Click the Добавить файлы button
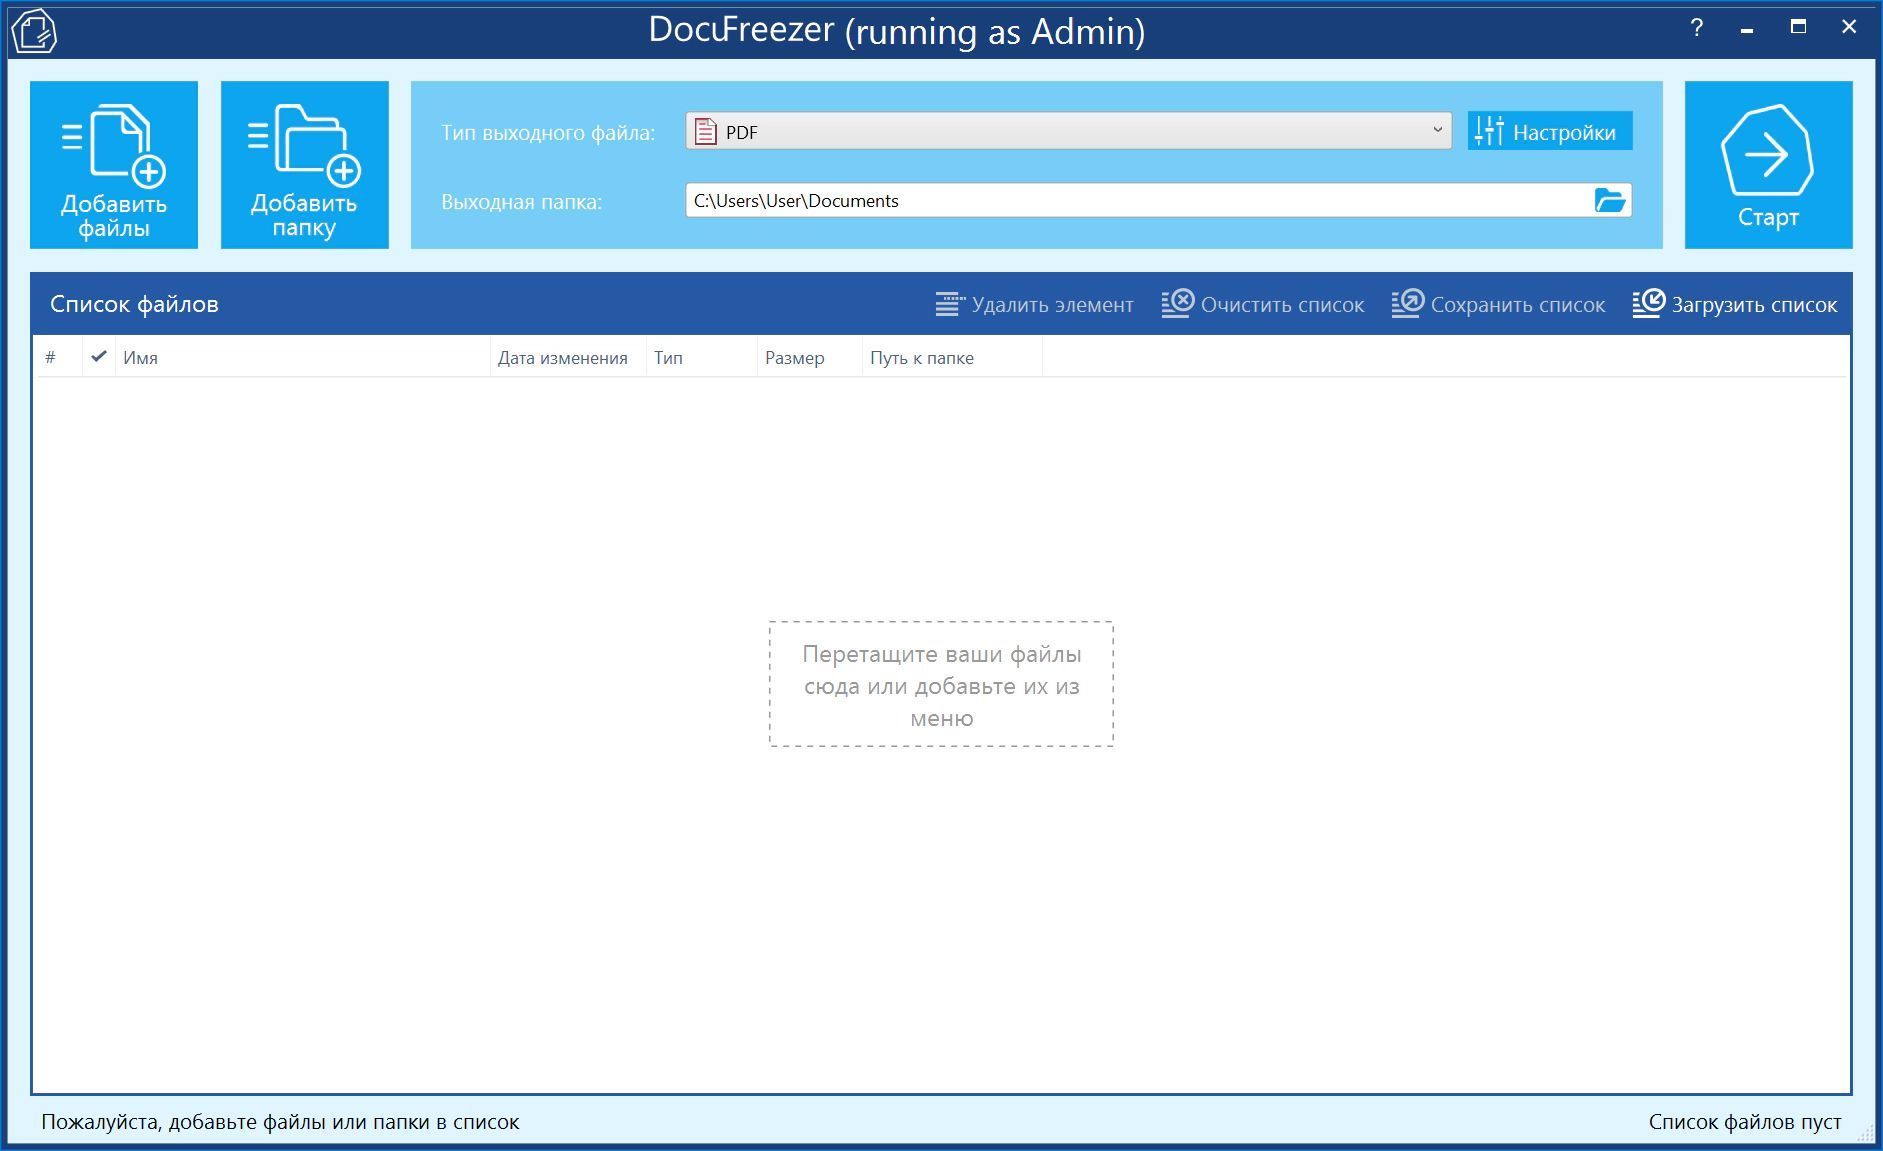This screenshot has width=1883, height=1151. pos(114,165)
